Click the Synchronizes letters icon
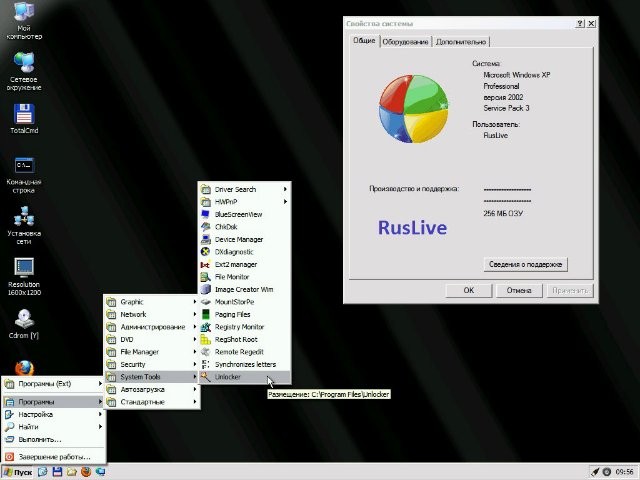 206,364
